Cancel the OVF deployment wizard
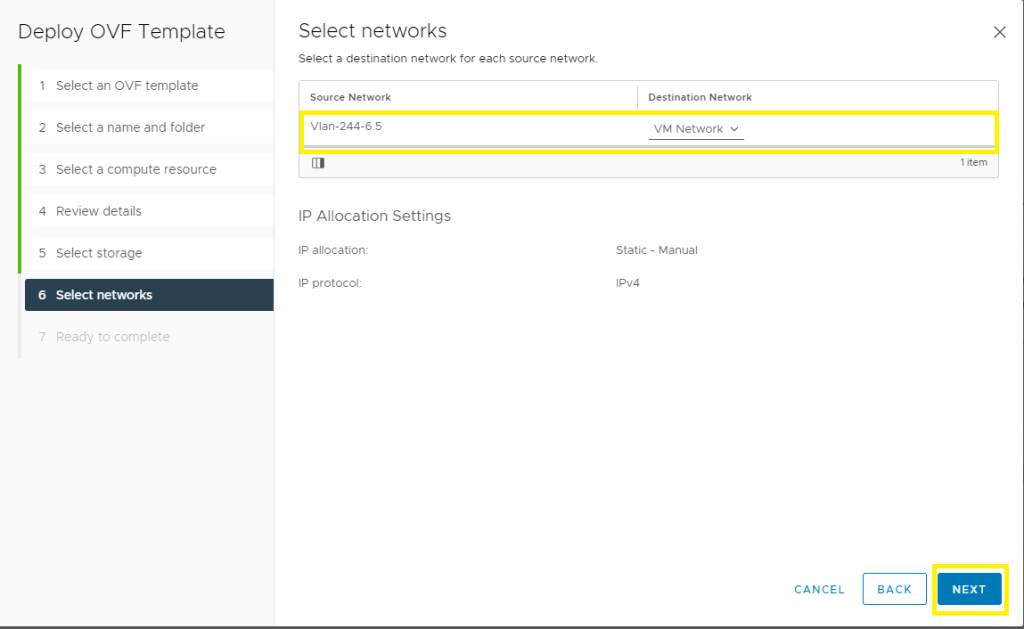The width and height of the screenshot is (1024, 629). coord(819,590)
